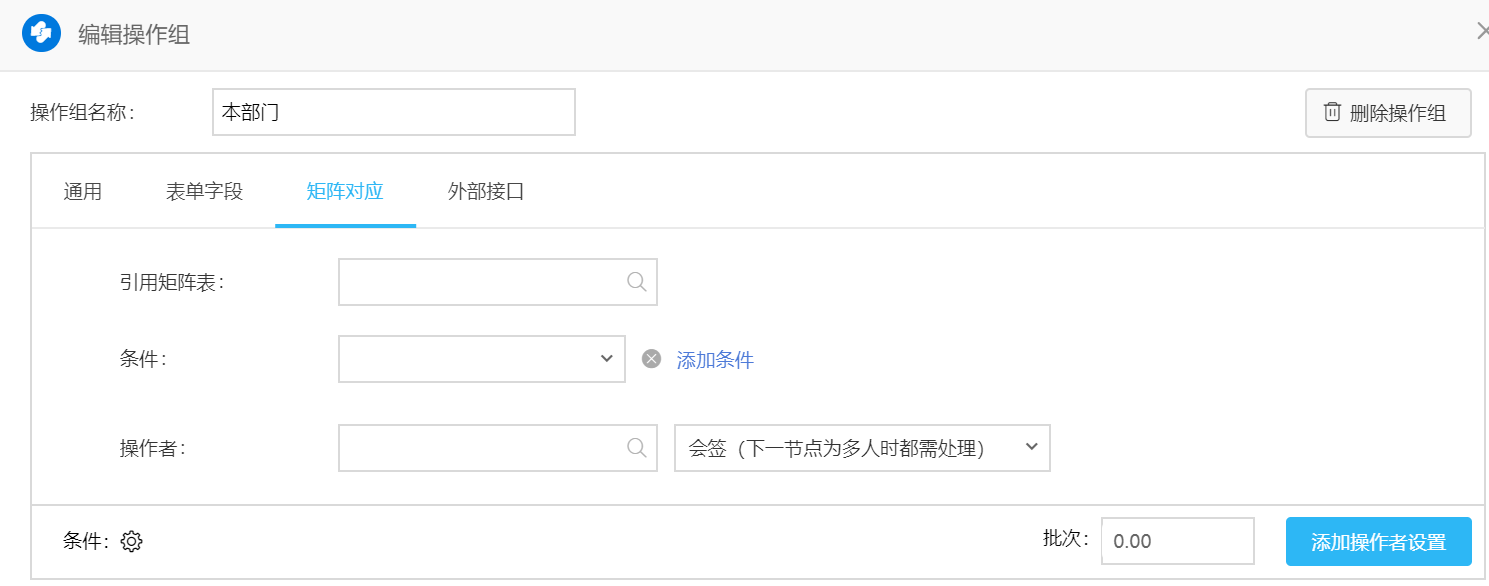Click the search icon in 操作者 field
The height and width of the screenshot is (586, 1489).
(636, 447)
